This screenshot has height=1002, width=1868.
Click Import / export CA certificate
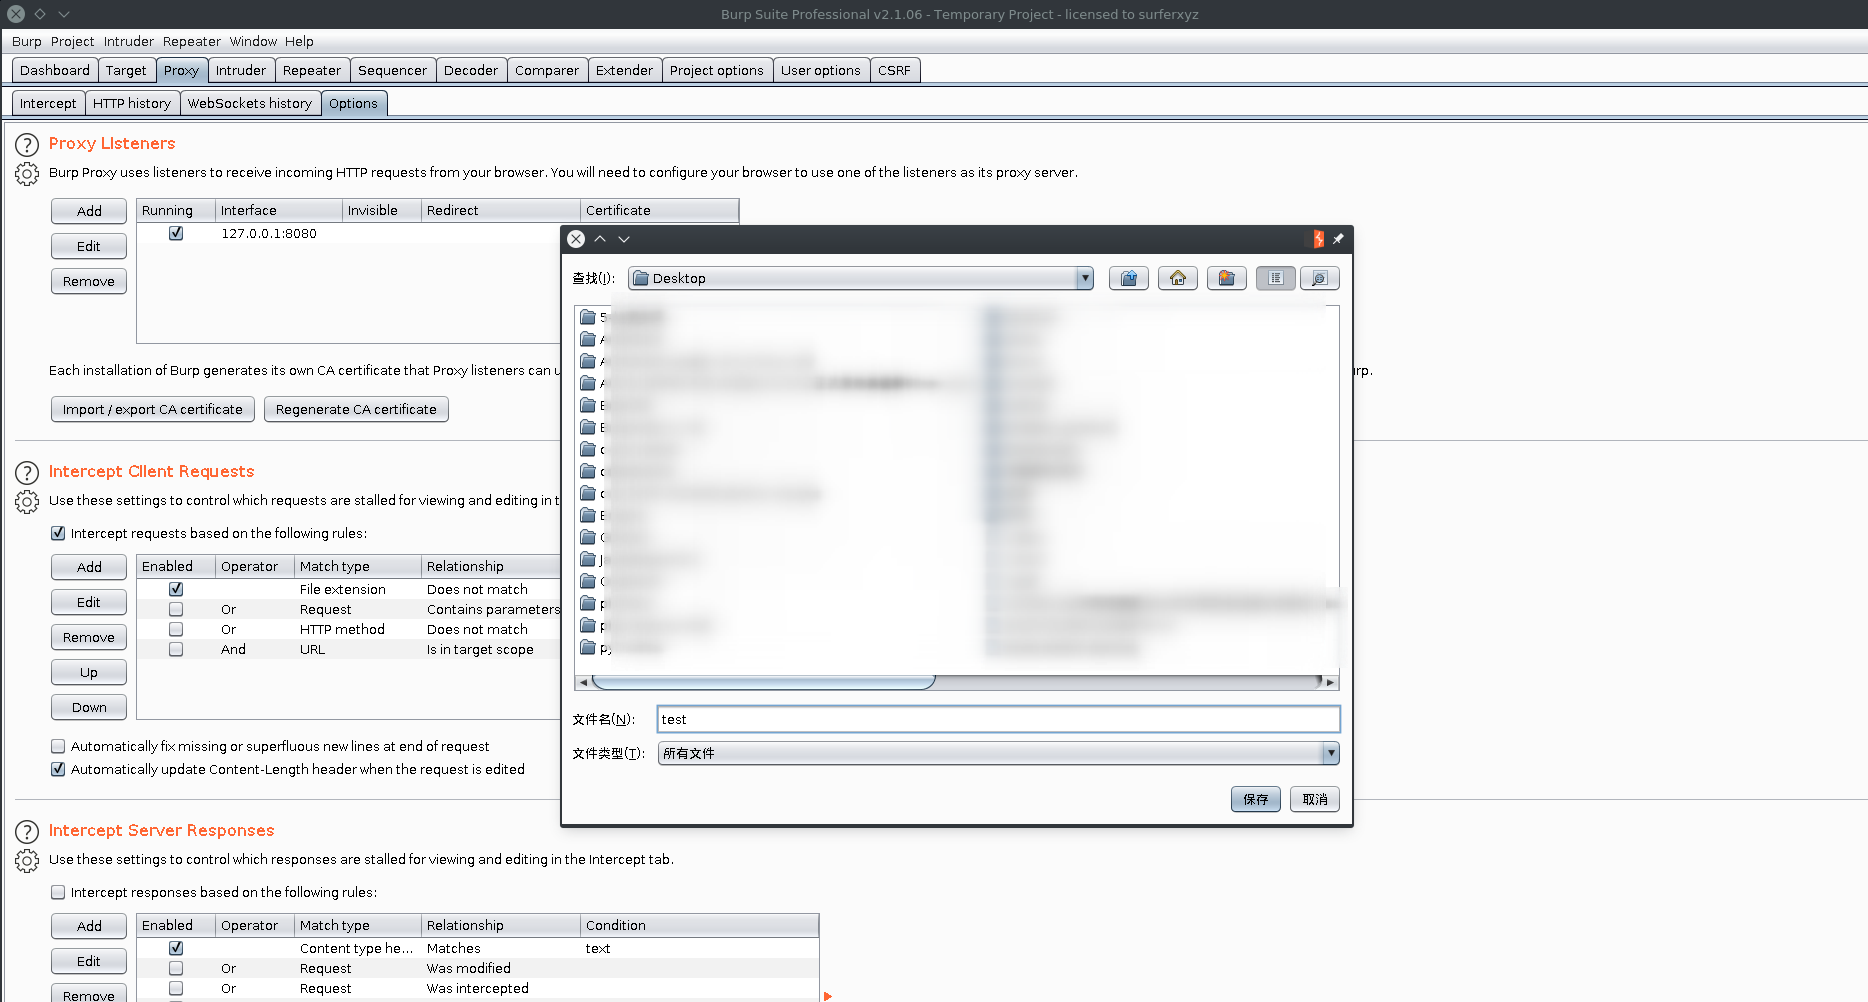click(x=153, y=409)
